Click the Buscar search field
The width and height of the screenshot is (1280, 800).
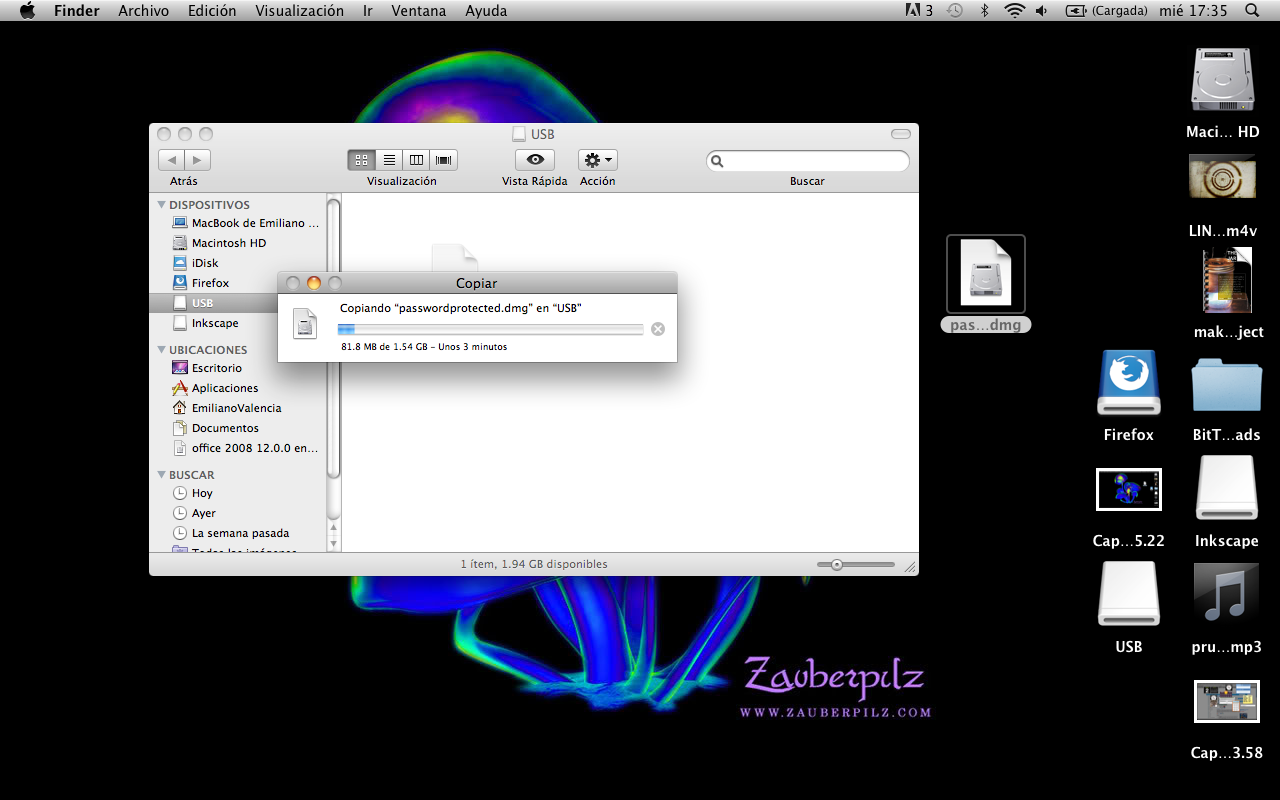coord(808,161)
